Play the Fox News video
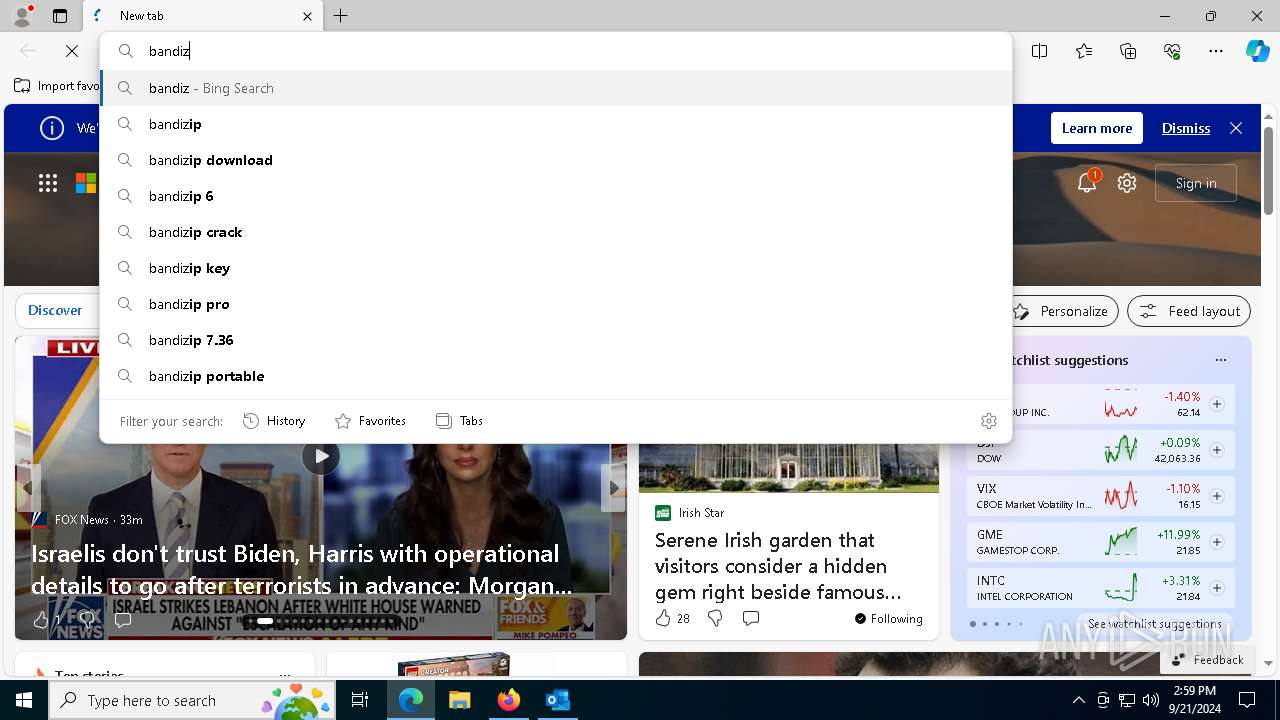This screenshot has width=1280, height=720. point(320,456)
